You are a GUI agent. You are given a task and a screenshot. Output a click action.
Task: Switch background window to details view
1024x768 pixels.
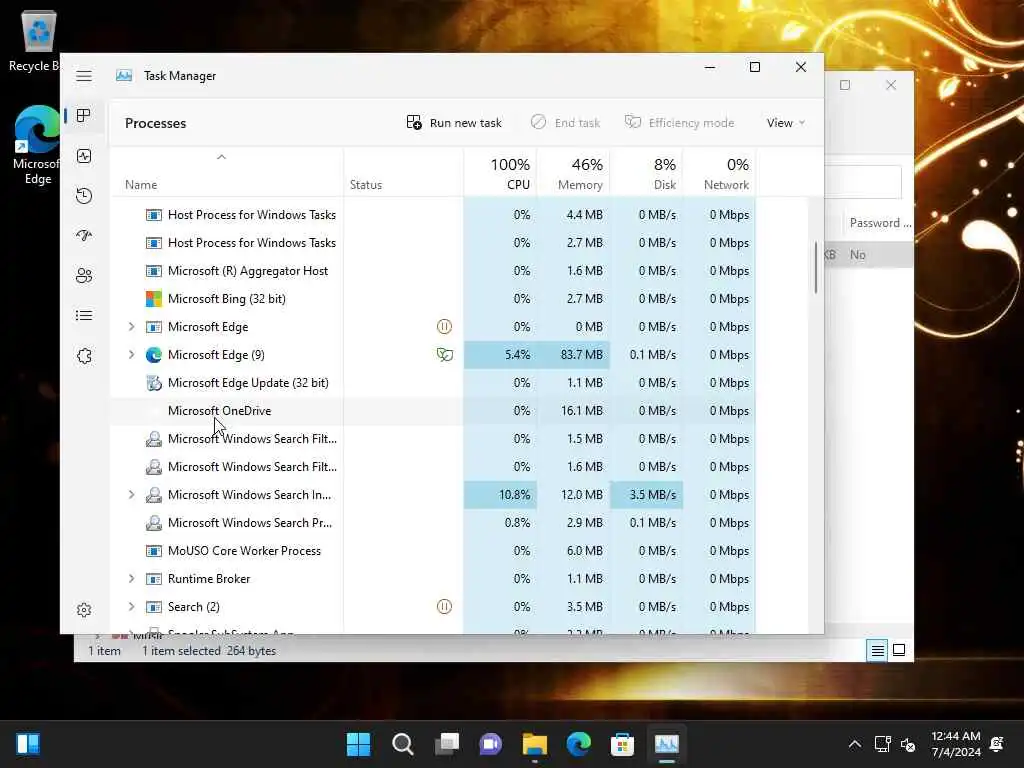click(x=877, y=650)
